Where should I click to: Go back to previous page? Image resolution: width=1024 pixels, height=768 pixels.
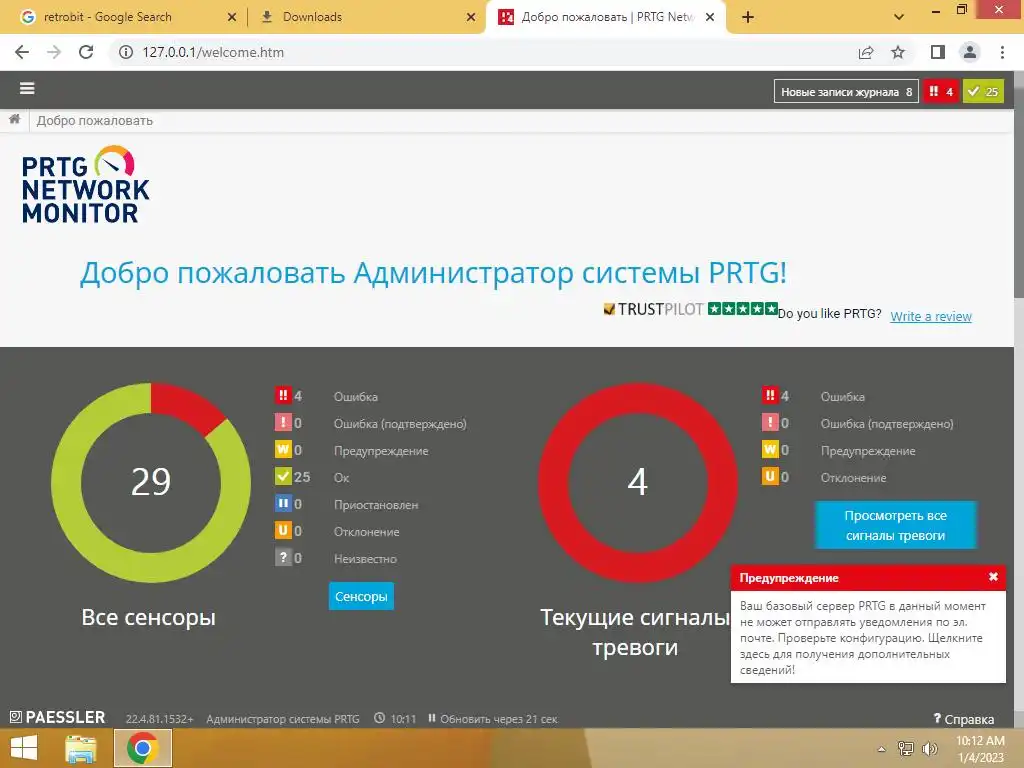(22, 52)
